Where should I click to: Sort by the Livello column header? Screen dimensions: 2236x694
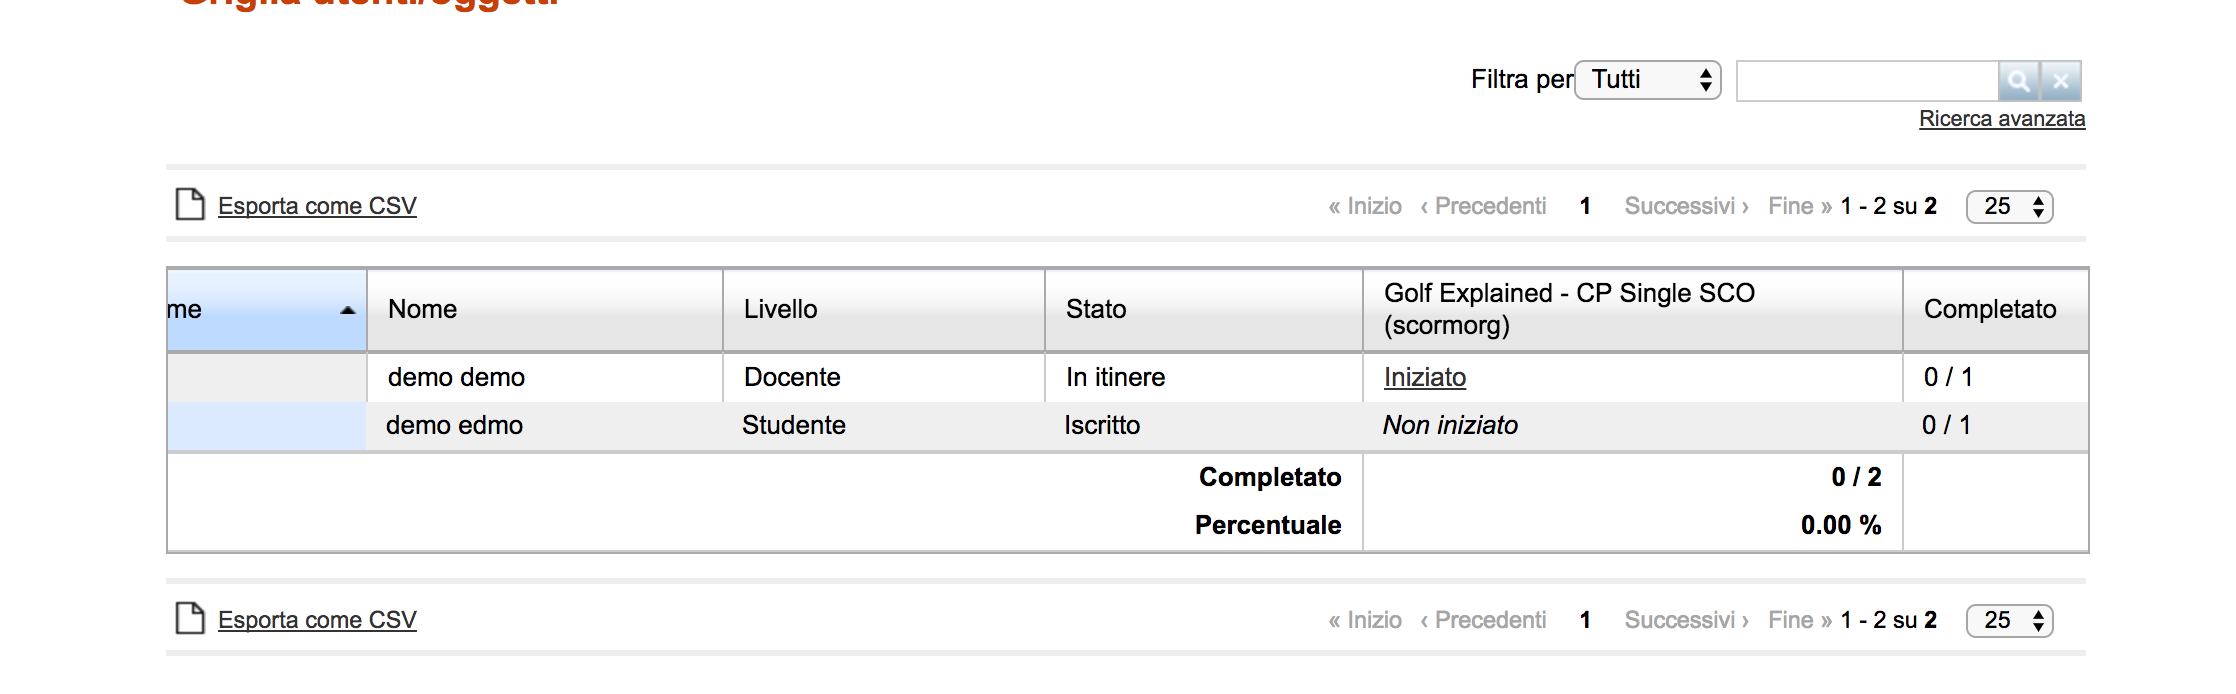[781, 309]
